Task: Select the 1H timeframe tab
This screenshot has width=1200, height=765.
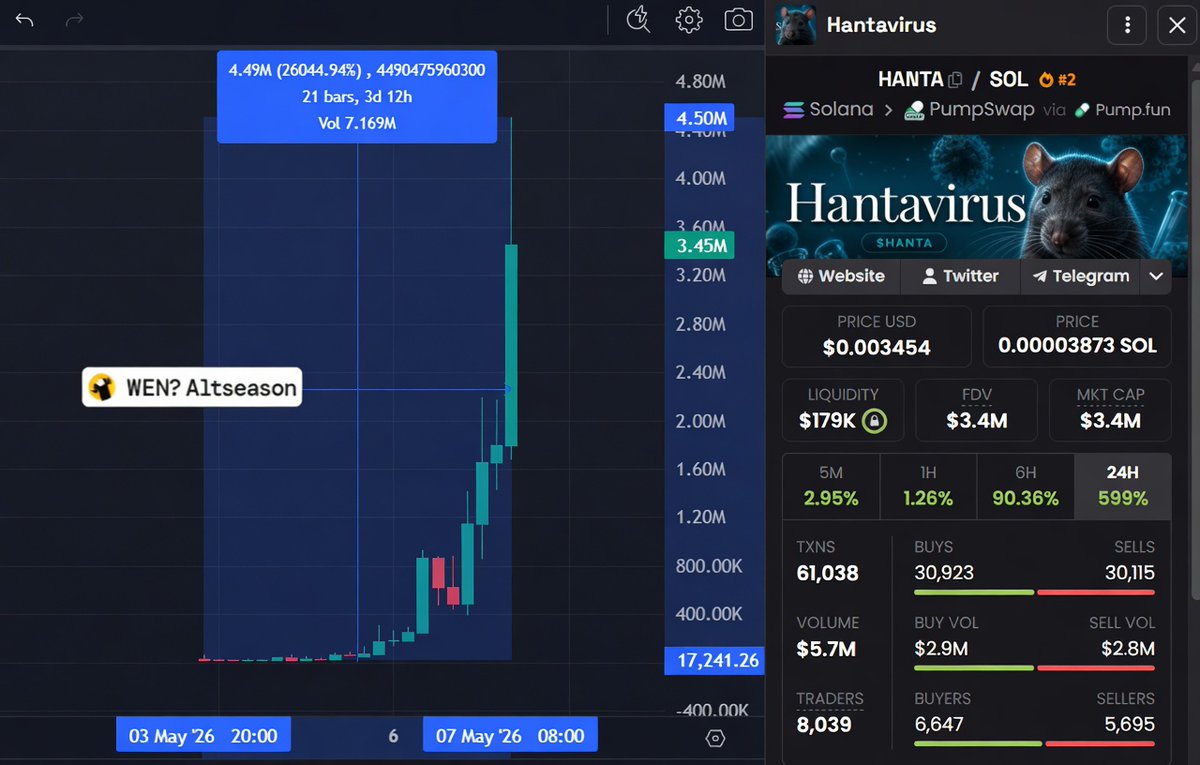Action: 927,486
